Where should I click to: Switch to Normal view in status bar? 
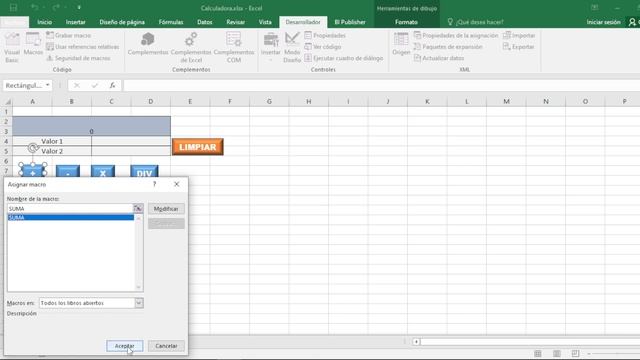click(538, 353)
